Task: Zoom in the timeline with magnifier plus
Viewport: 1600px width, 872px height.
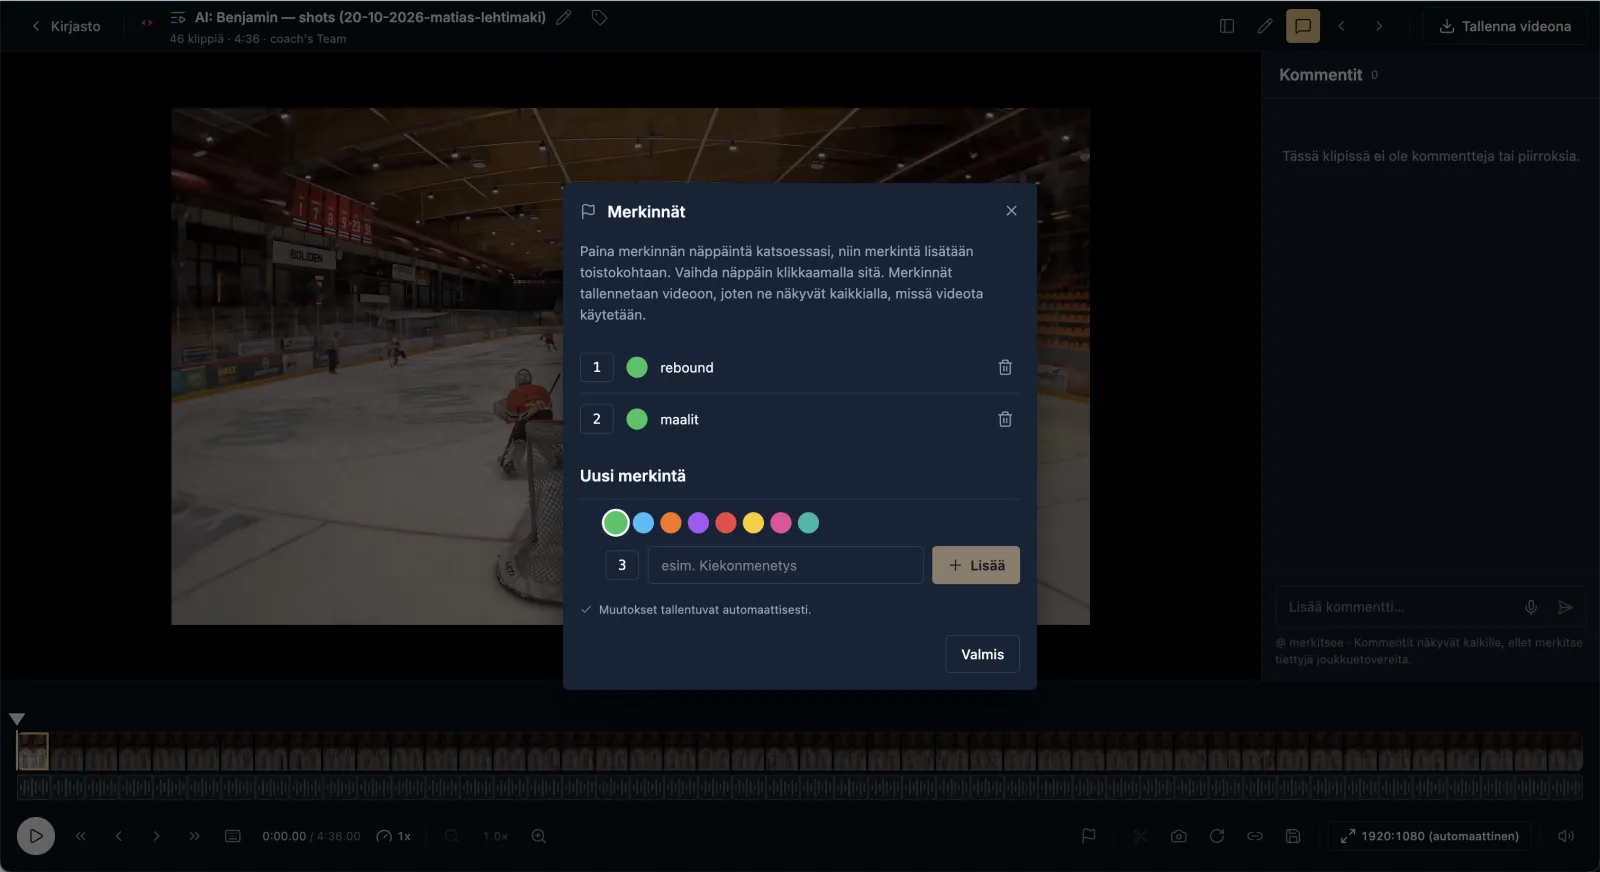Action: point(539,836)
